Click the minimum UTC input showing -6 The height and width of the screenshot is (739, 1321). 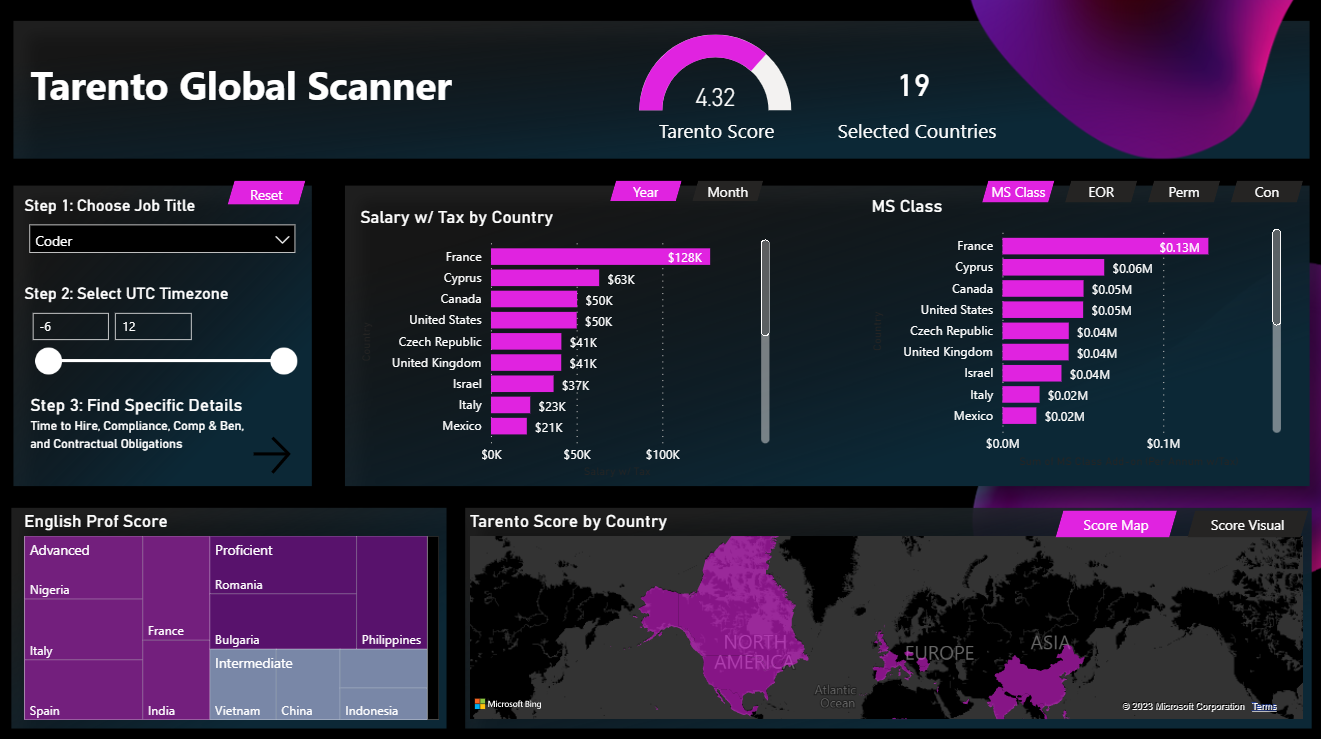click(x=70, y=326)
